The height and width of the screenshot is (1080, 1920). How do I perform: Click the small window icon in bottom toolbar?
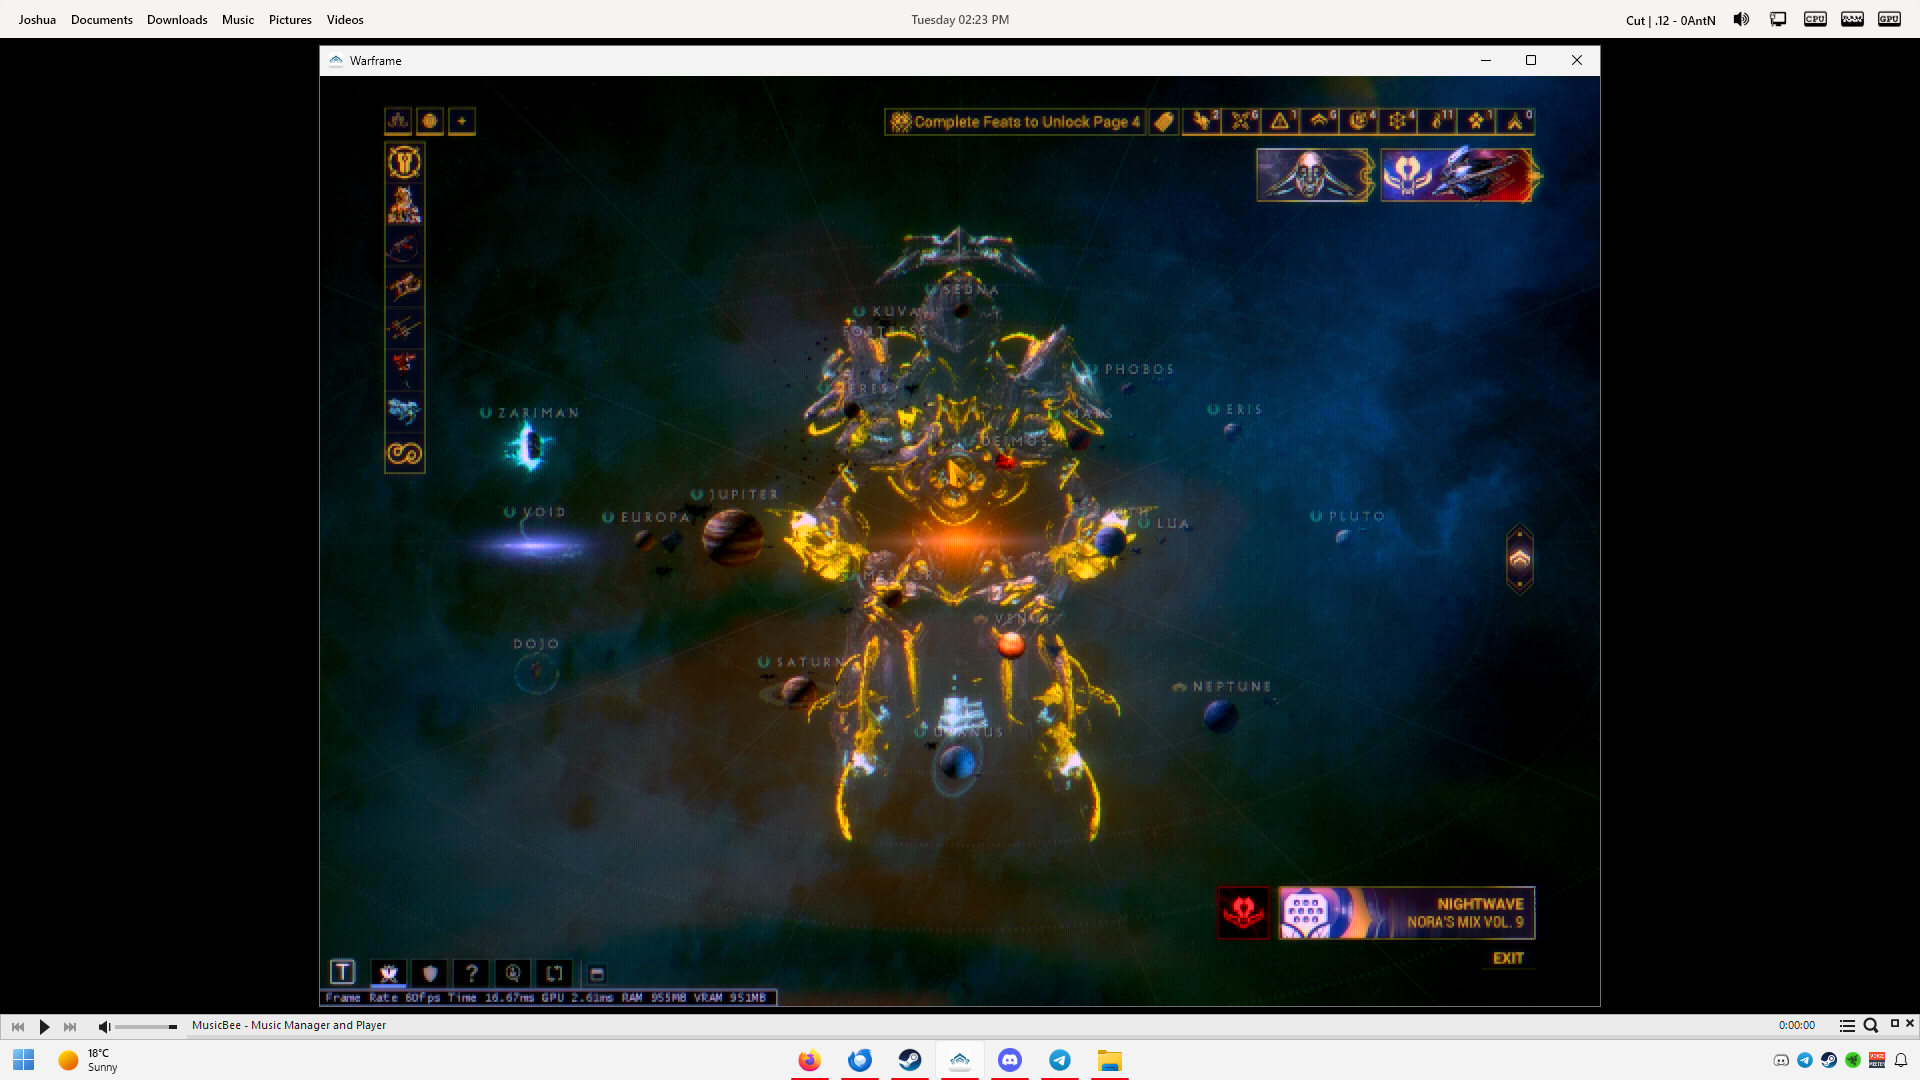click(596, 974)
